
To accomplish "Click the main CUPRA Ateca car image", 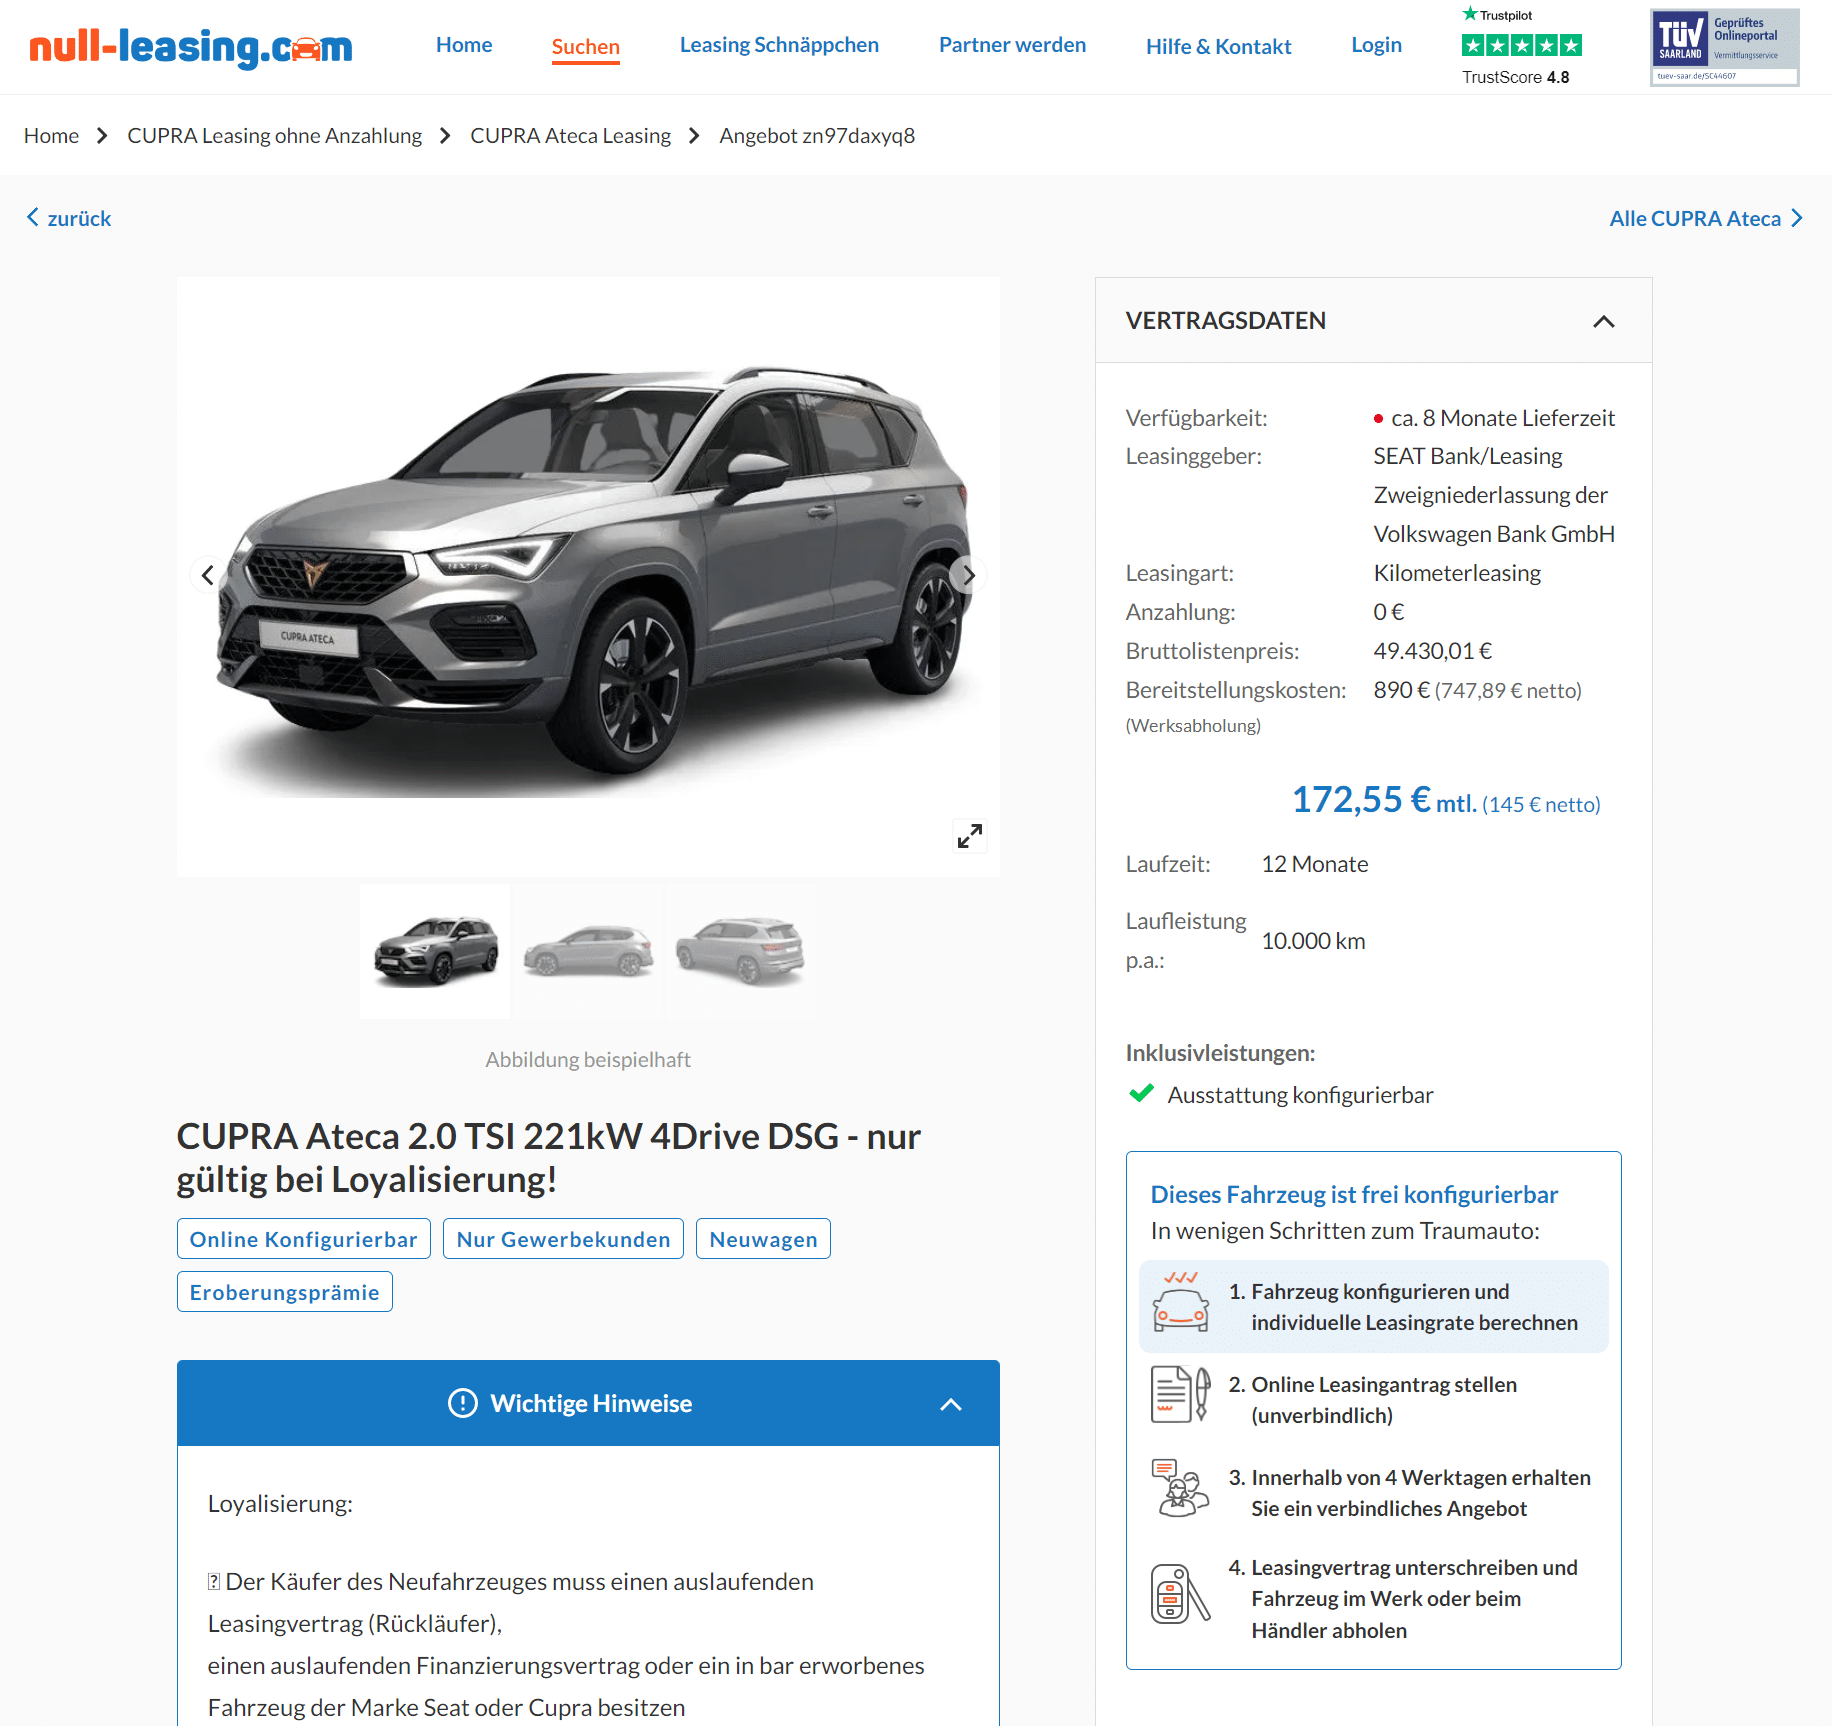I will (588, 576).
